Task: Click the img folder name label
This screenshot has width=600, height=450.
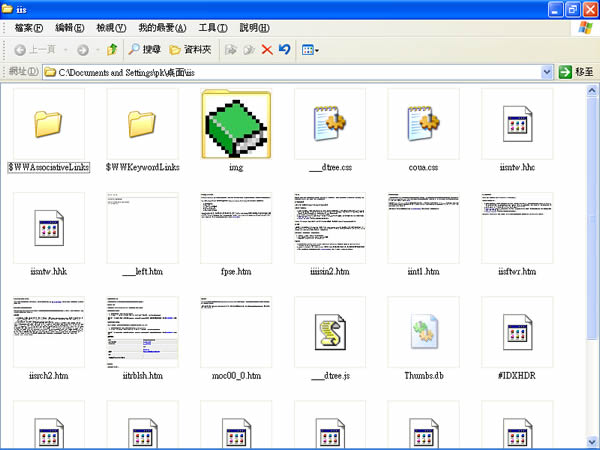Action: click(236, 168)
